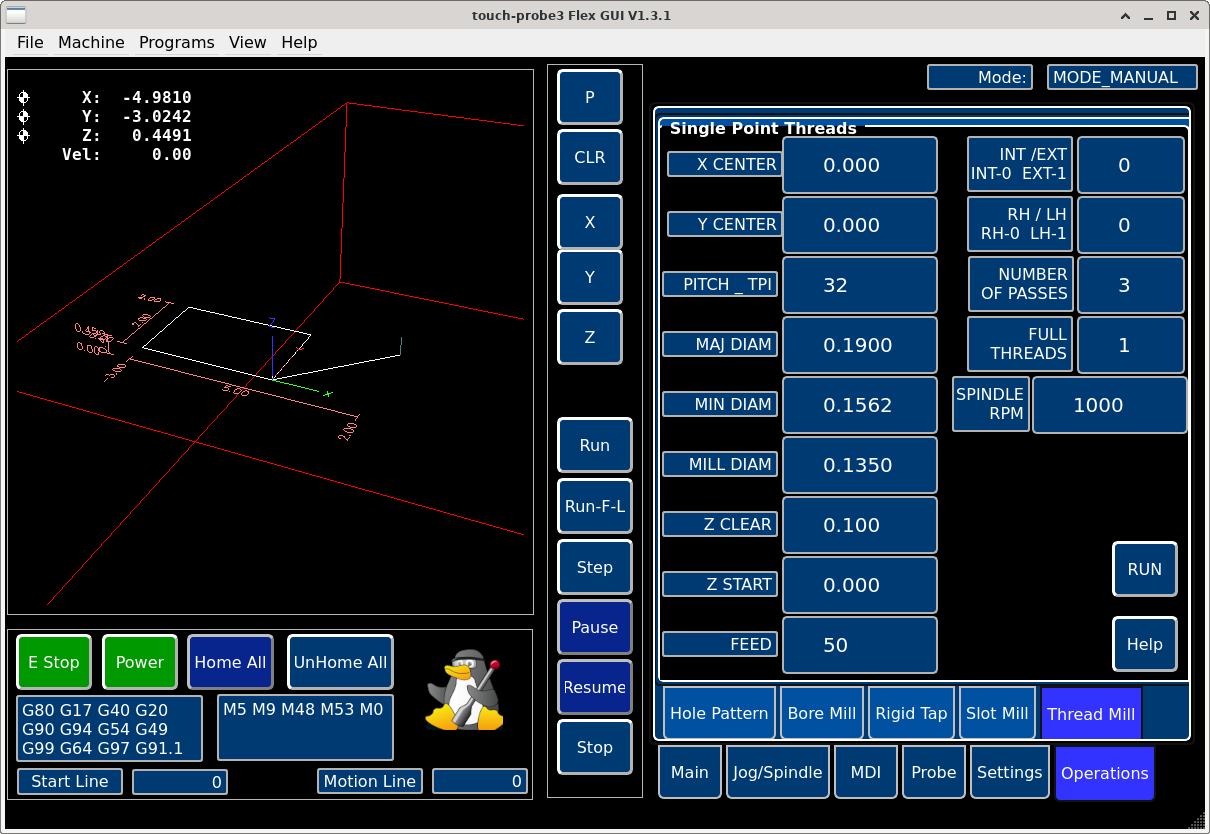
Task: Select the MAJ DIAM input field
Action: [859, 345]
